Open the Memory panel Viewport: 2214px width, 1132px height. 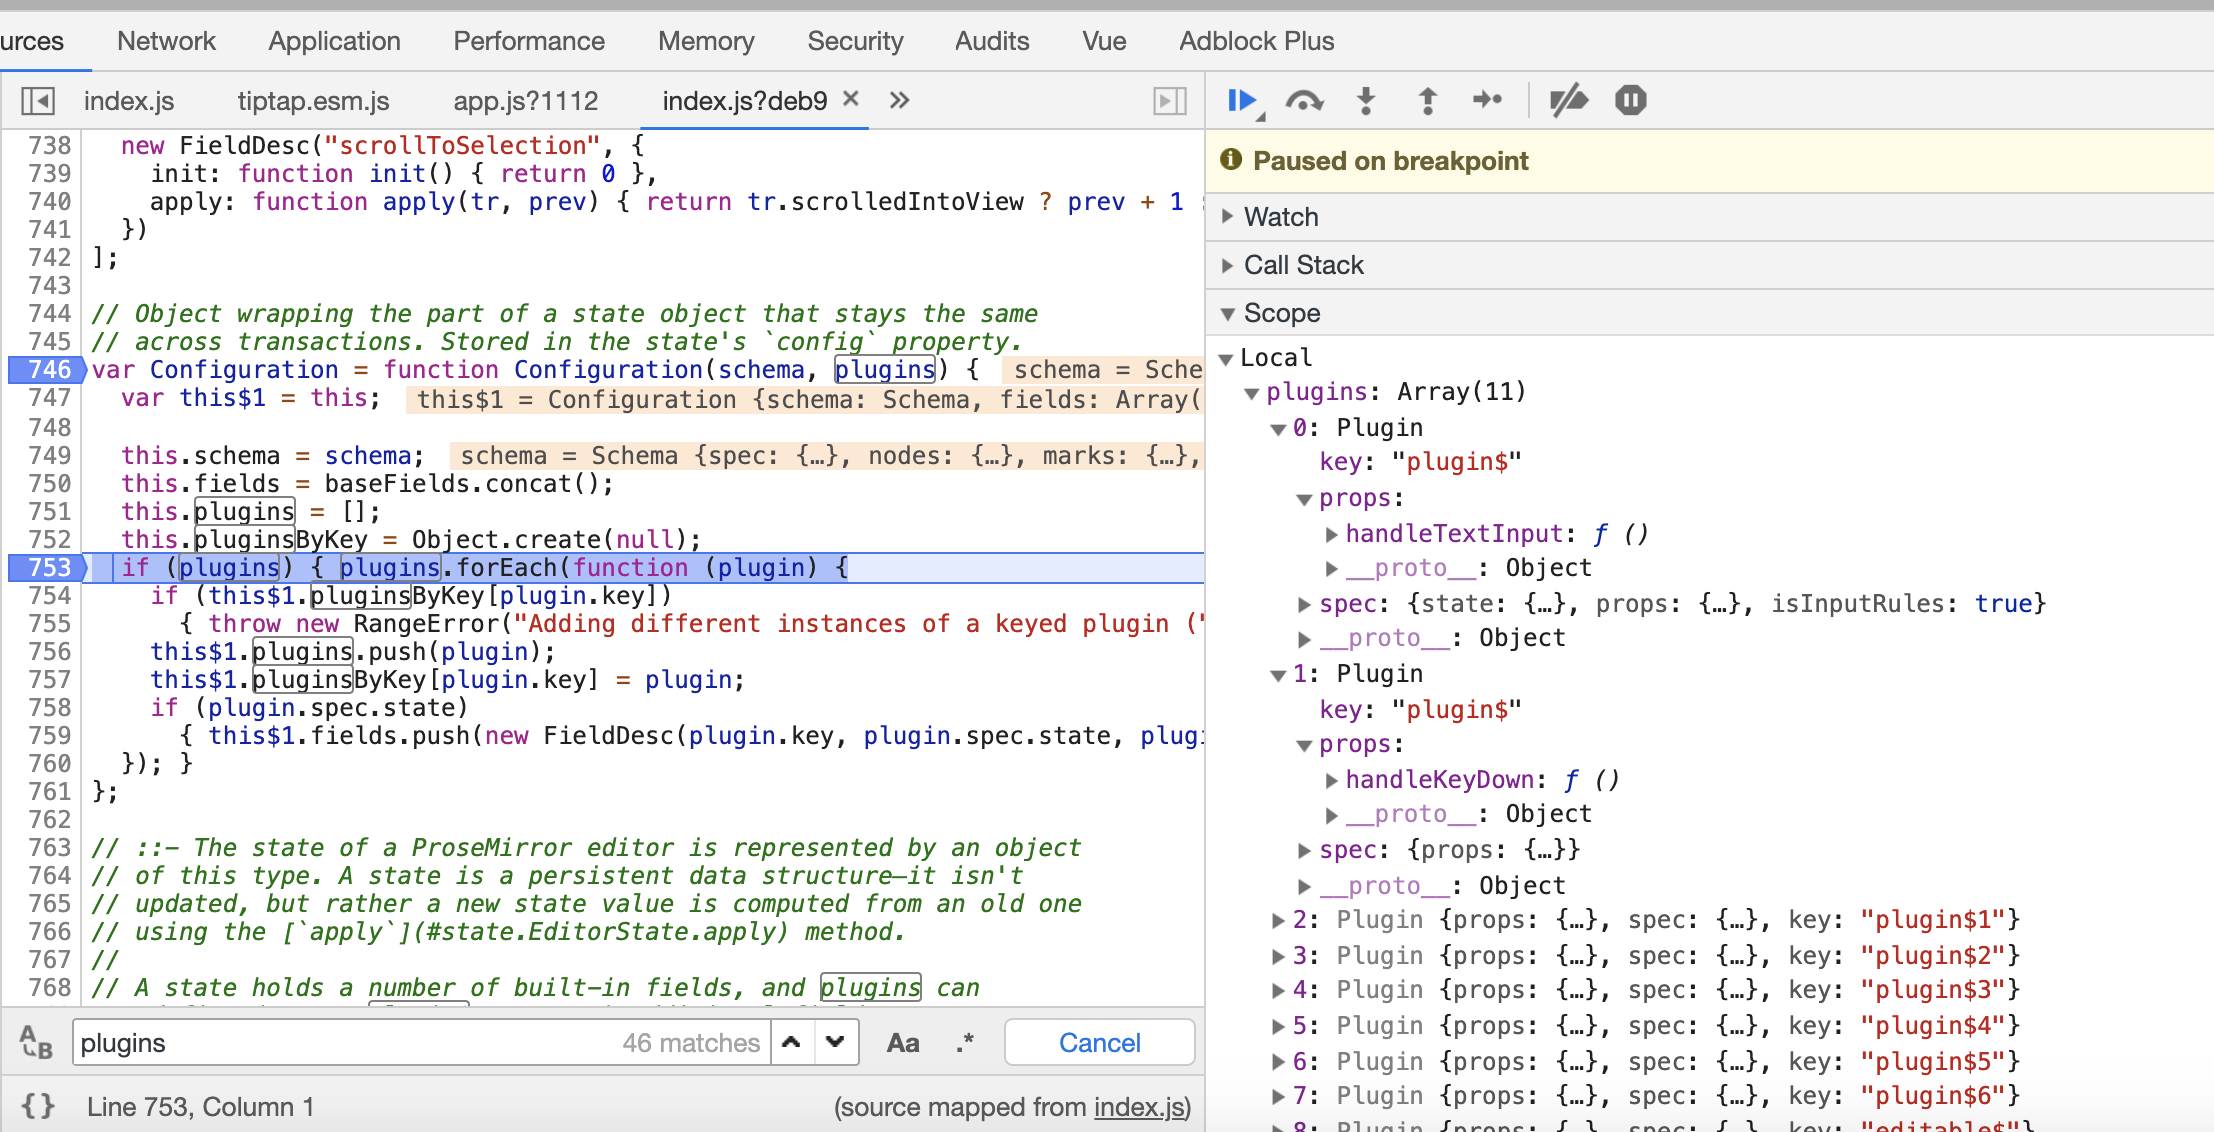point(706,41)
